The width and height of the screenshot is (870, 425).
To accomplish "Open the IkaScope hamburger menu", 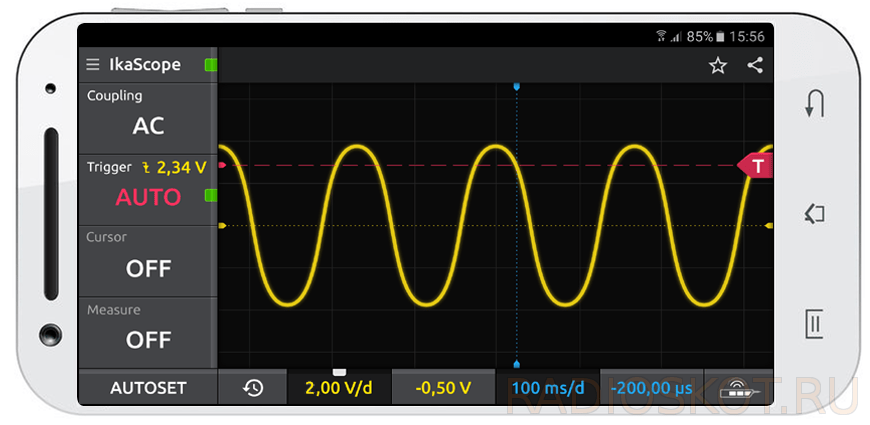I will pos(93,65).
